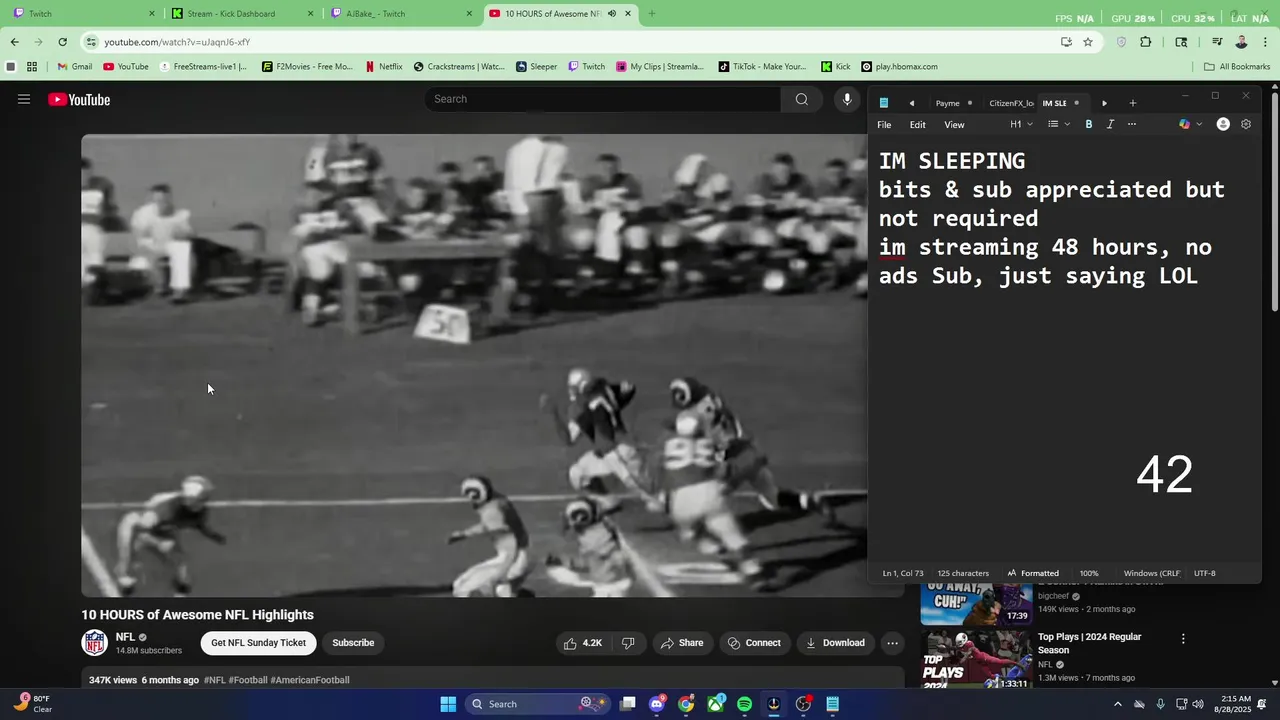Image resolution: width=1280 pixels, height=720 pixels.
Task: Switch to the CitizenFX_lo Notepad tab
Action: click(x=1011, y=103)
